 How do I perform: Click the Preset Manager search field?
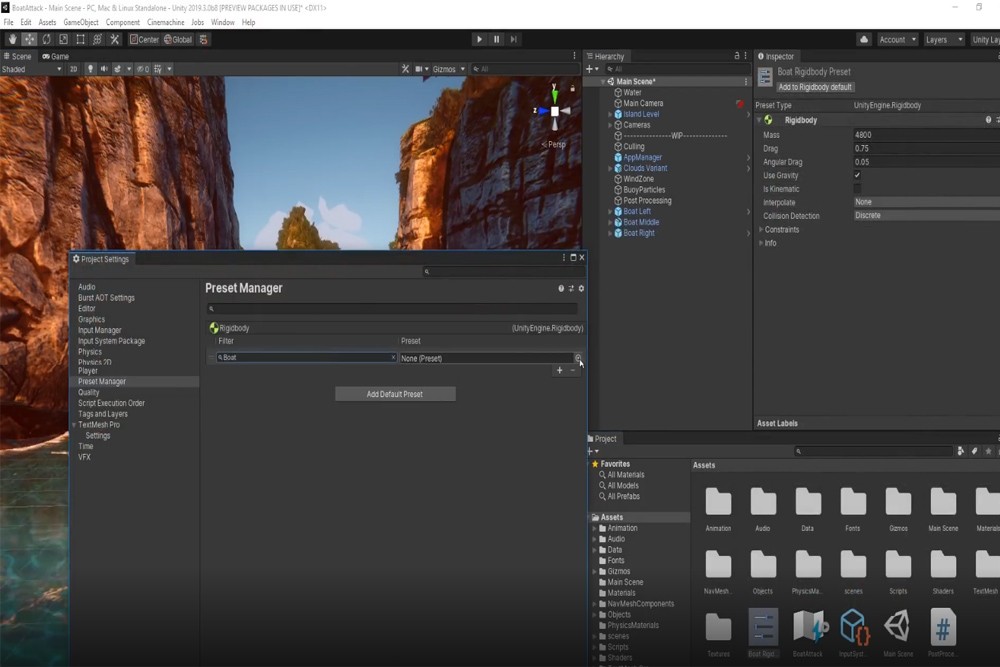tap(392, 309)
